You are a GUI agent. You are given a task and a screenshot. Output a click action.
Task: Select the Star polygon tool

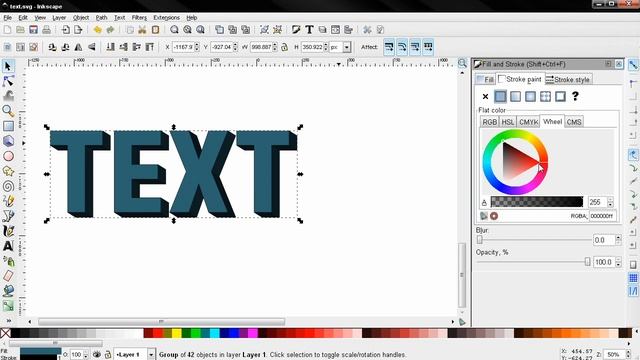pos(8,171)
